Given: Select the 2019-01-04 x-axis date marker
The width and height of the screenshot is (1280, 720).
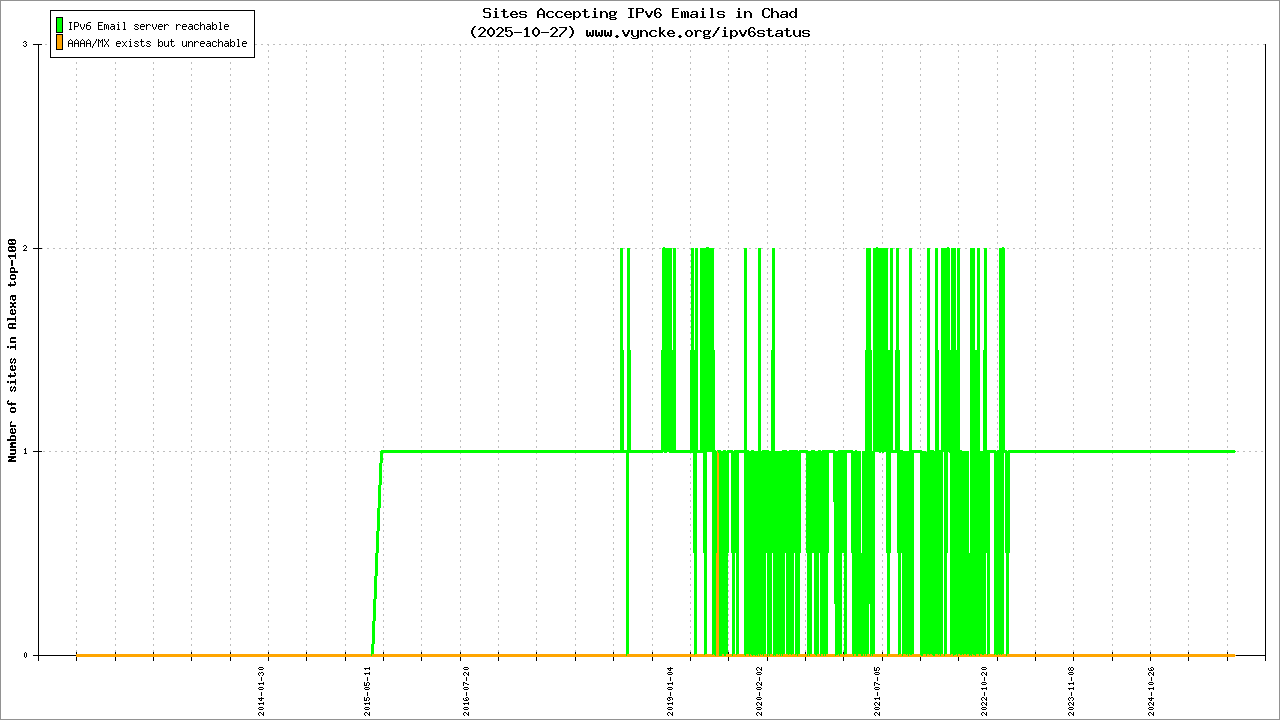Looking at the screenshot, I should tap(671, 690).
